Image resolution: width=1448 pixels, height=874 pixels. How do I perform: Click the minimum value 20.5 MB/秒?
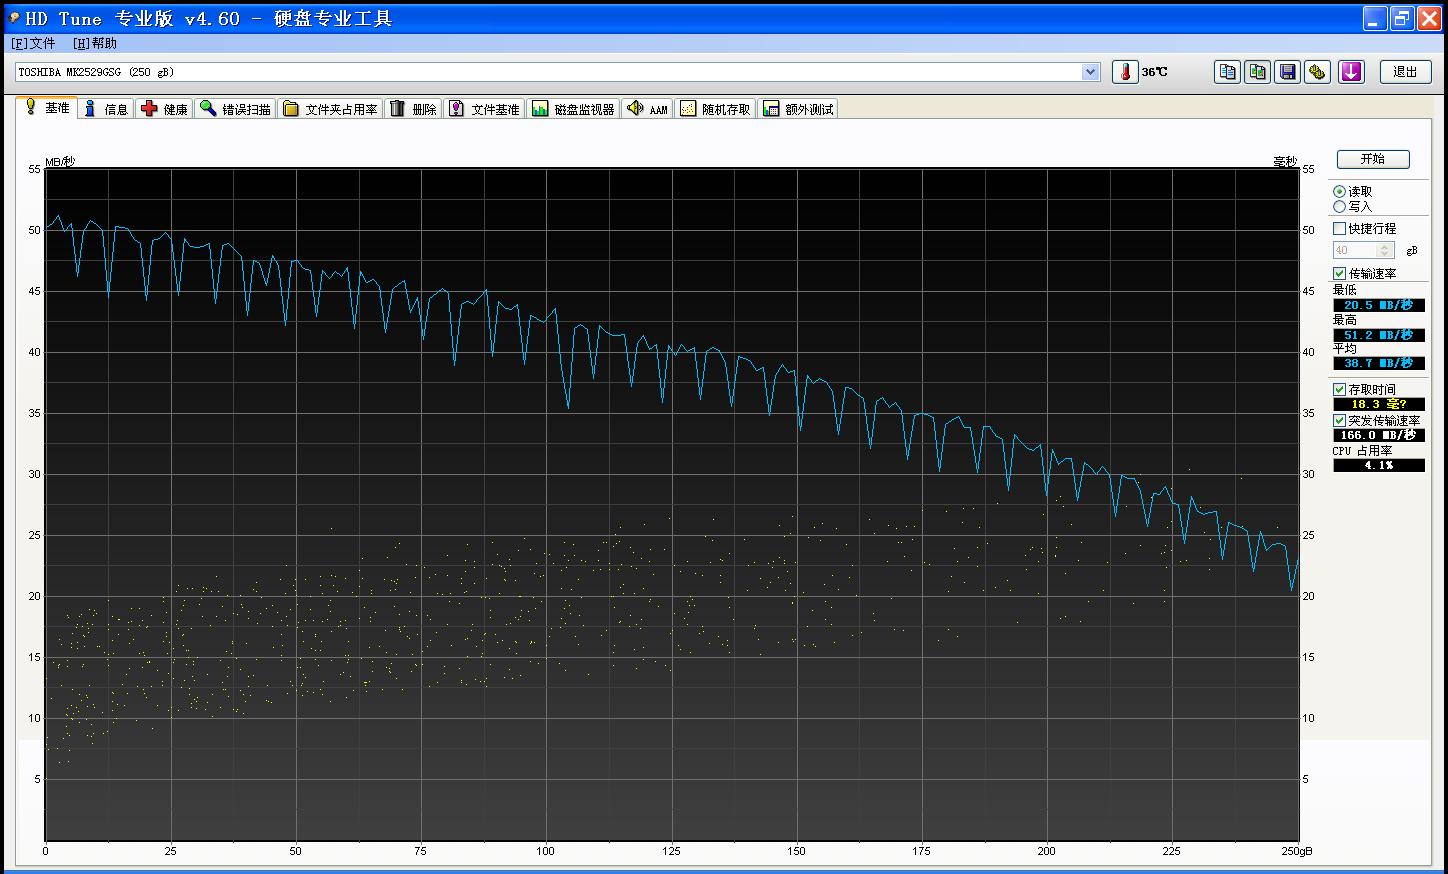(x=1378, y=305)
